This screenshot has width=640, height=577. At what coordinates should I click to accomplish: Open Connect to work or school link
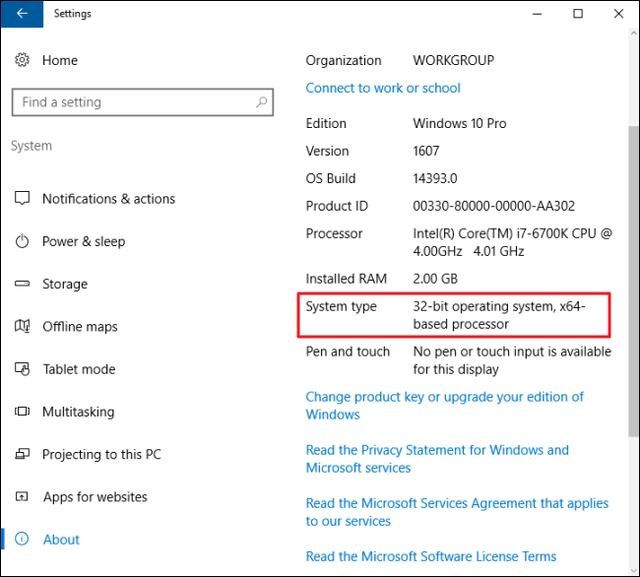tap(383, 88)
